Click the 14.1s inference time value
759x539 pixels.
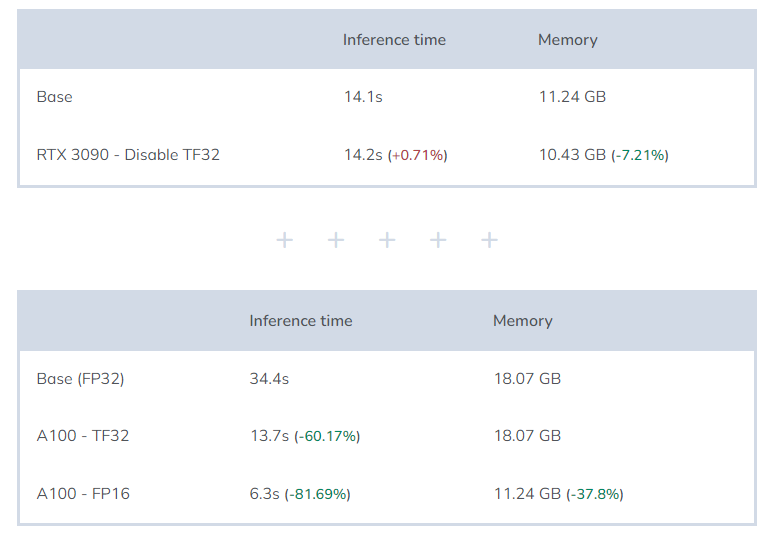pos(363,97)
